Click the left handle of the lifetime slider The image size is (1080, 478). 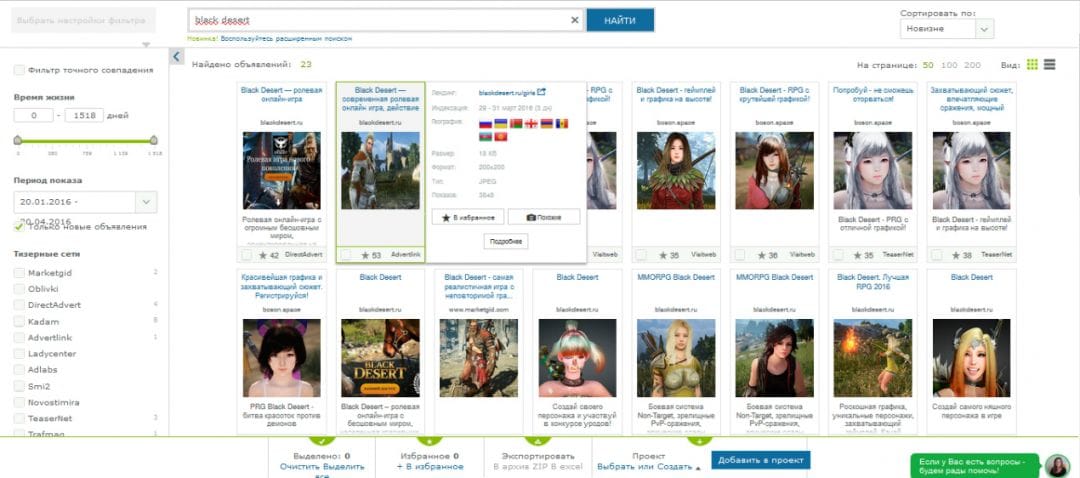click(17, 140)
